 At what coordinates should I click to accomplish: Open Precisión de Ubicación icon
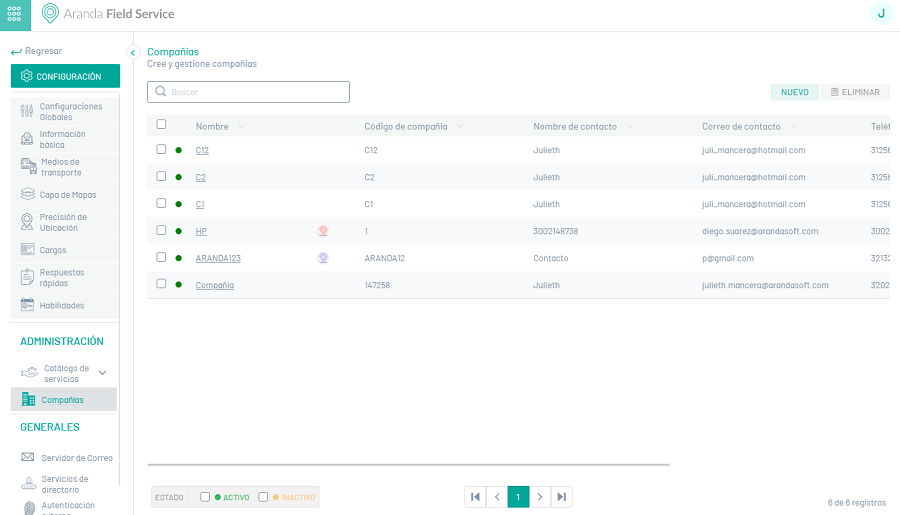coord(28,222)
